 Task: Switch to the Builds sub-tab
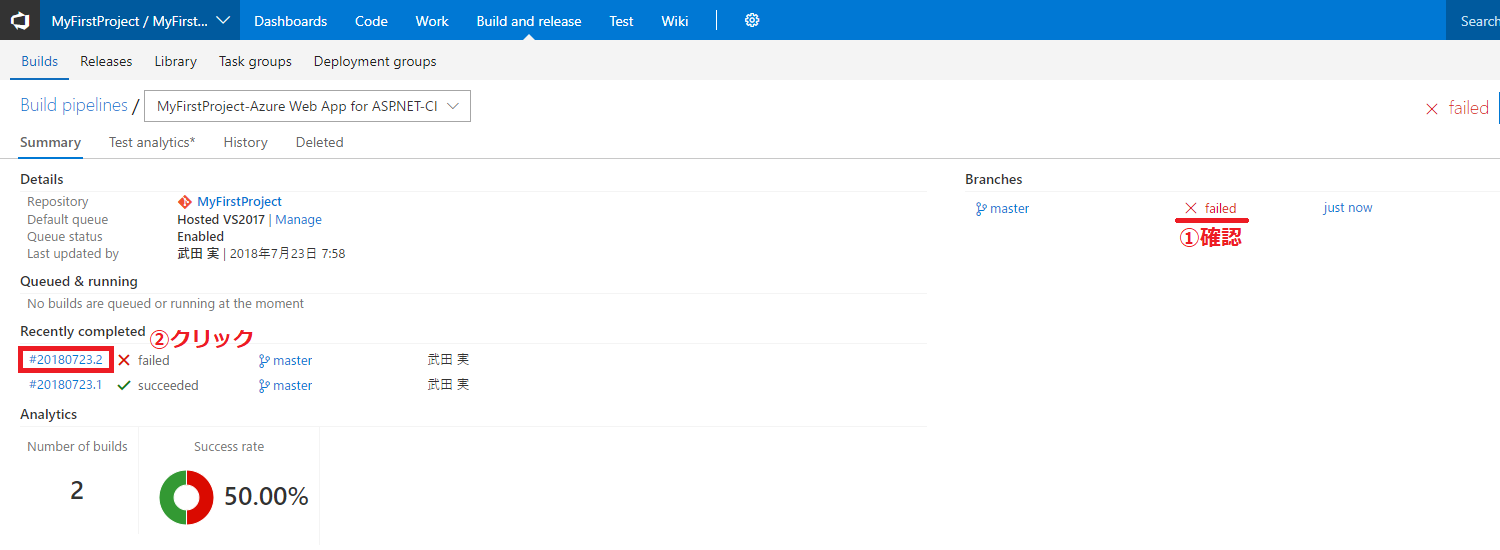coord(40,61)
